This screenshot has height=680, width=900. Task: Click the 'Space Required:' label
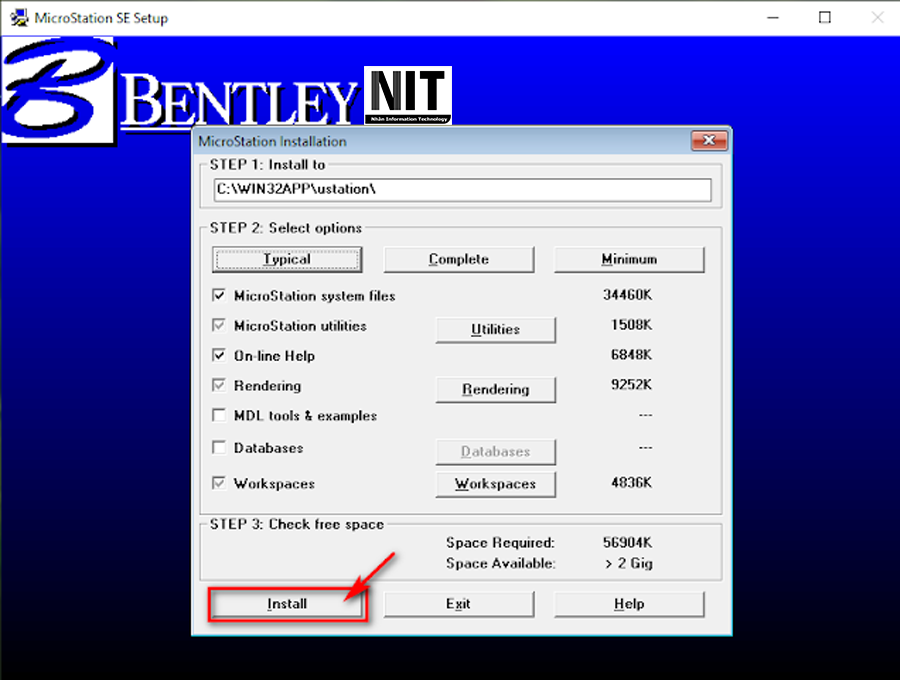click(x=501, y=543)
